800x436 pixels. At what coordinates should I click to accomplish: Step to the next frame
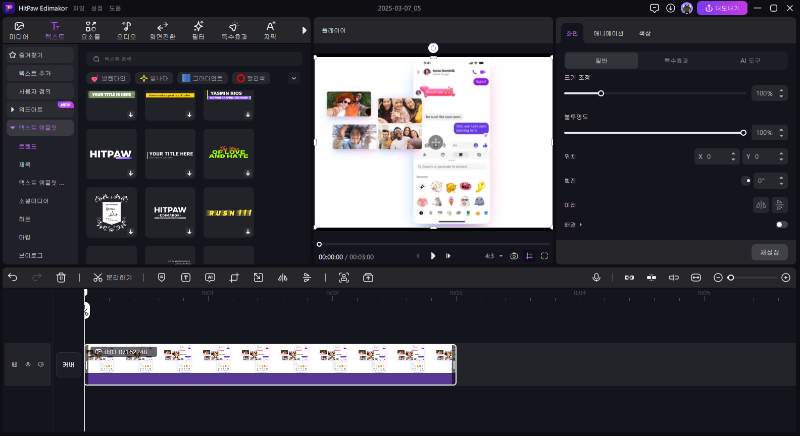[x=448, y=256]
